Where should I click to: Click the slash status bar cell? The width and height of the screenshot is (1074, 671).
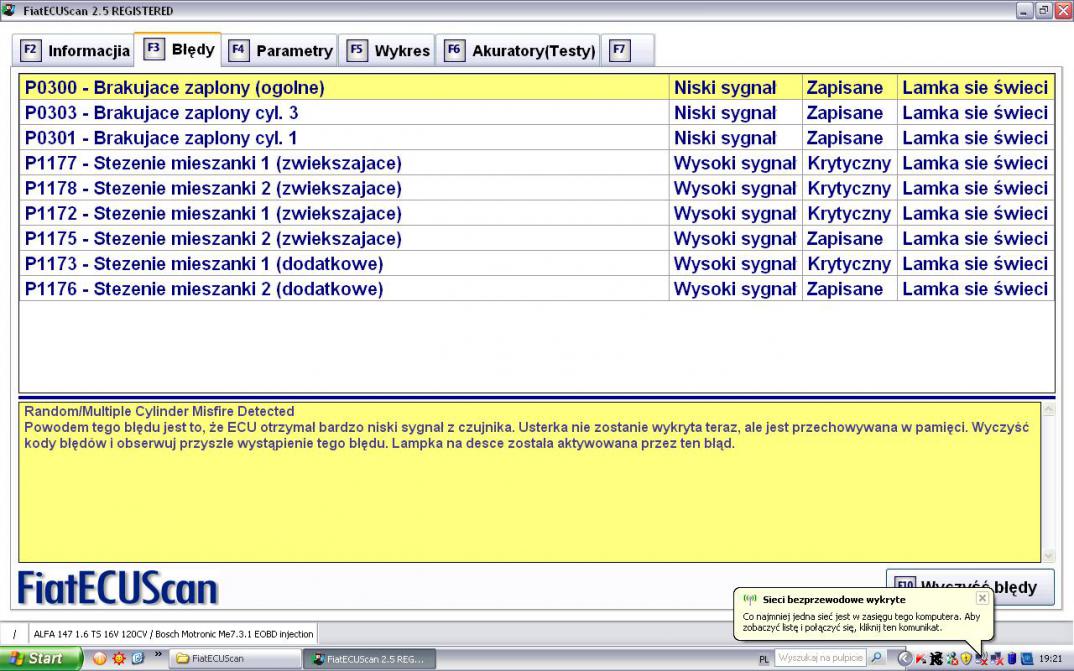click(x=14, y=634)
